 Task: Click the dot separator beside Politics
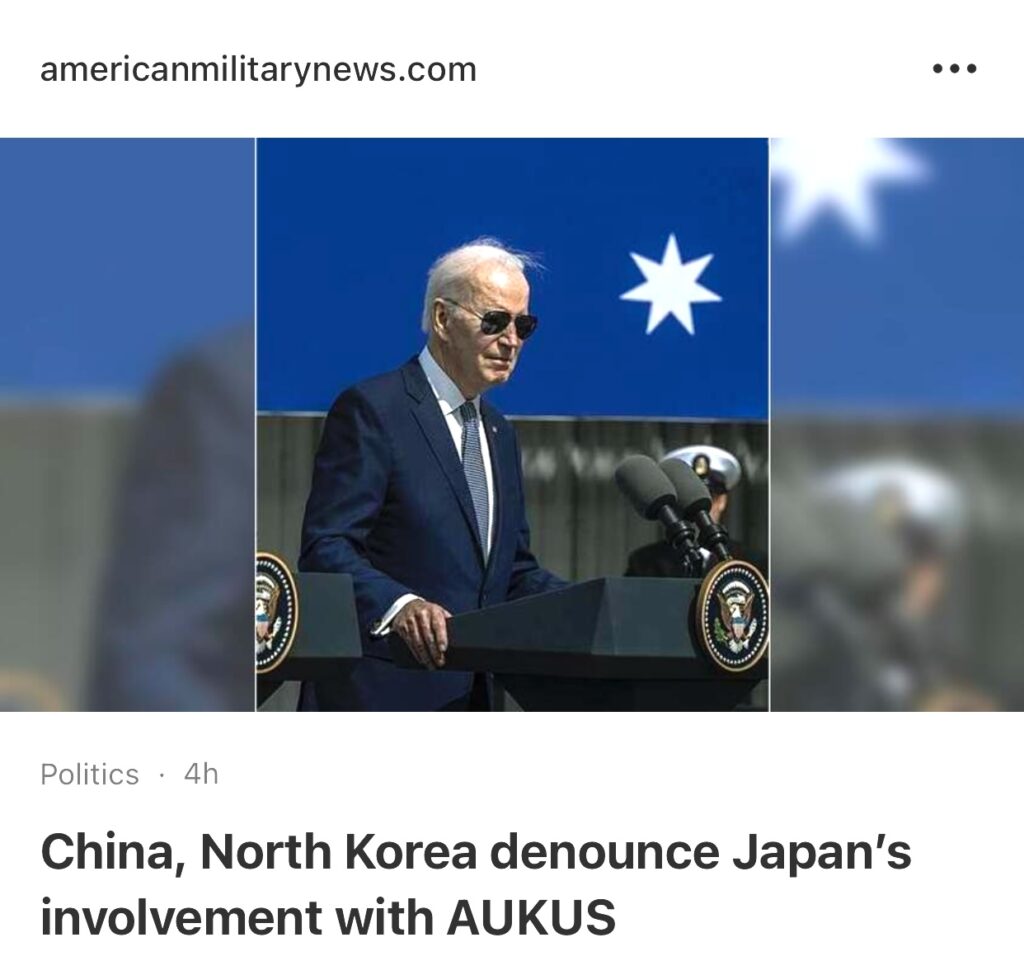pyautogui.click(x=161, y=775)
